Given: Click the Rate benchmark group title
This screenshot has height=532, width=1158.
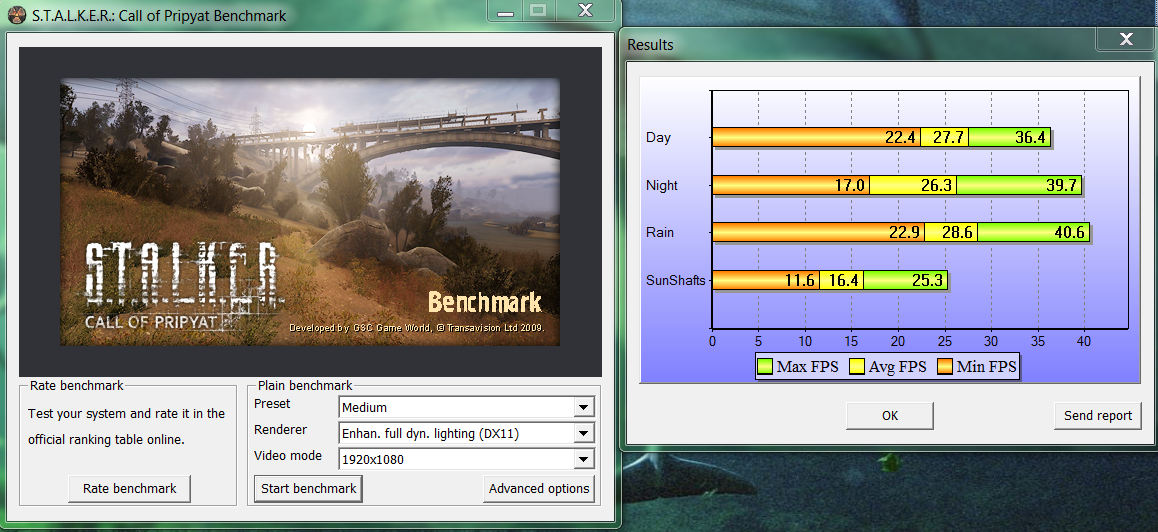Looking at the screenshot, I should point(77,386).
